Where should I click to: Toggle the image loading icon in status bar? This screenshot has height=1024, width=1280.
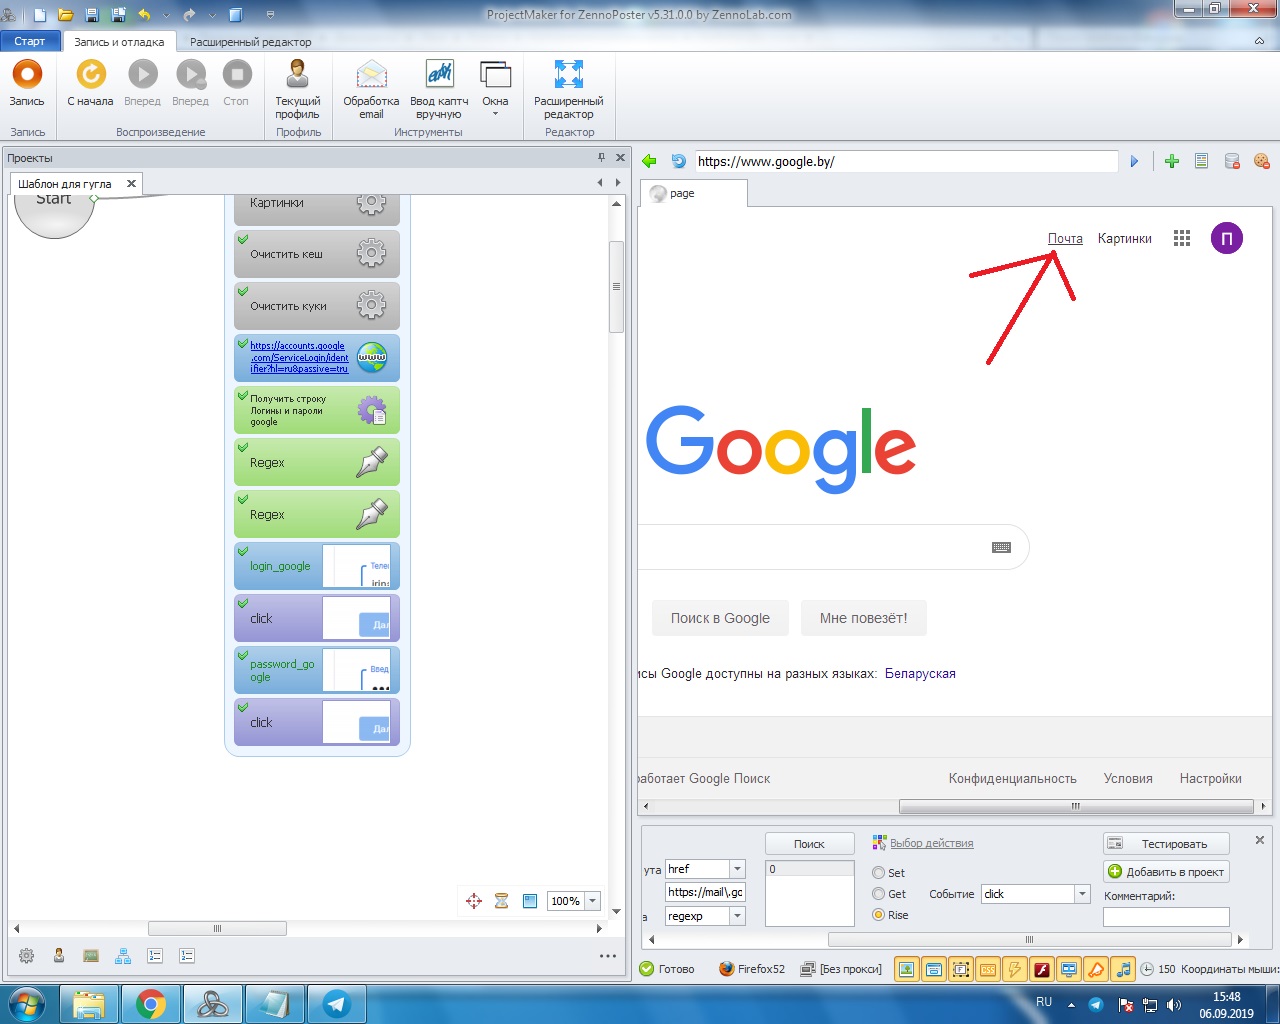(906, 969)
